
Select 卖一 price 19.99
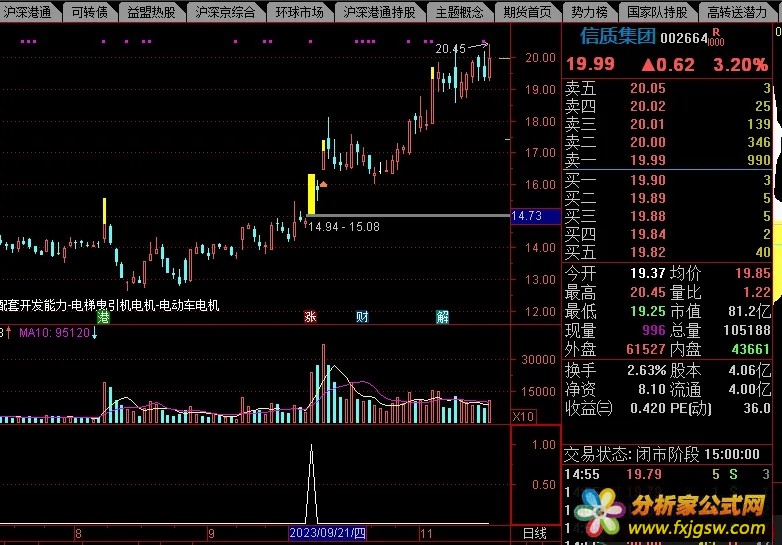point(647,160)
